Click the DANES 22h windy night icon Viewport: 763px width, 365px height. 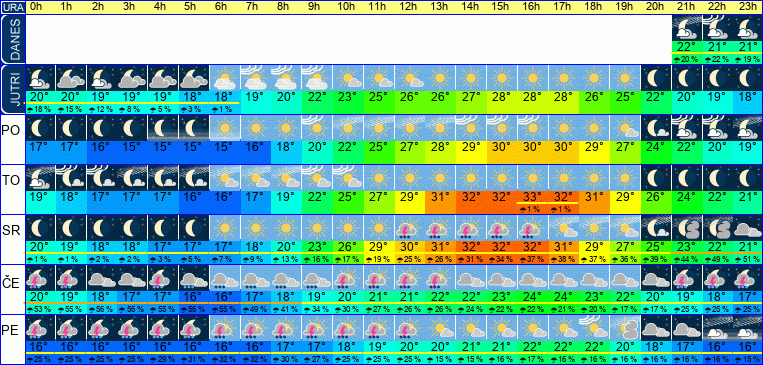[718, 29]
